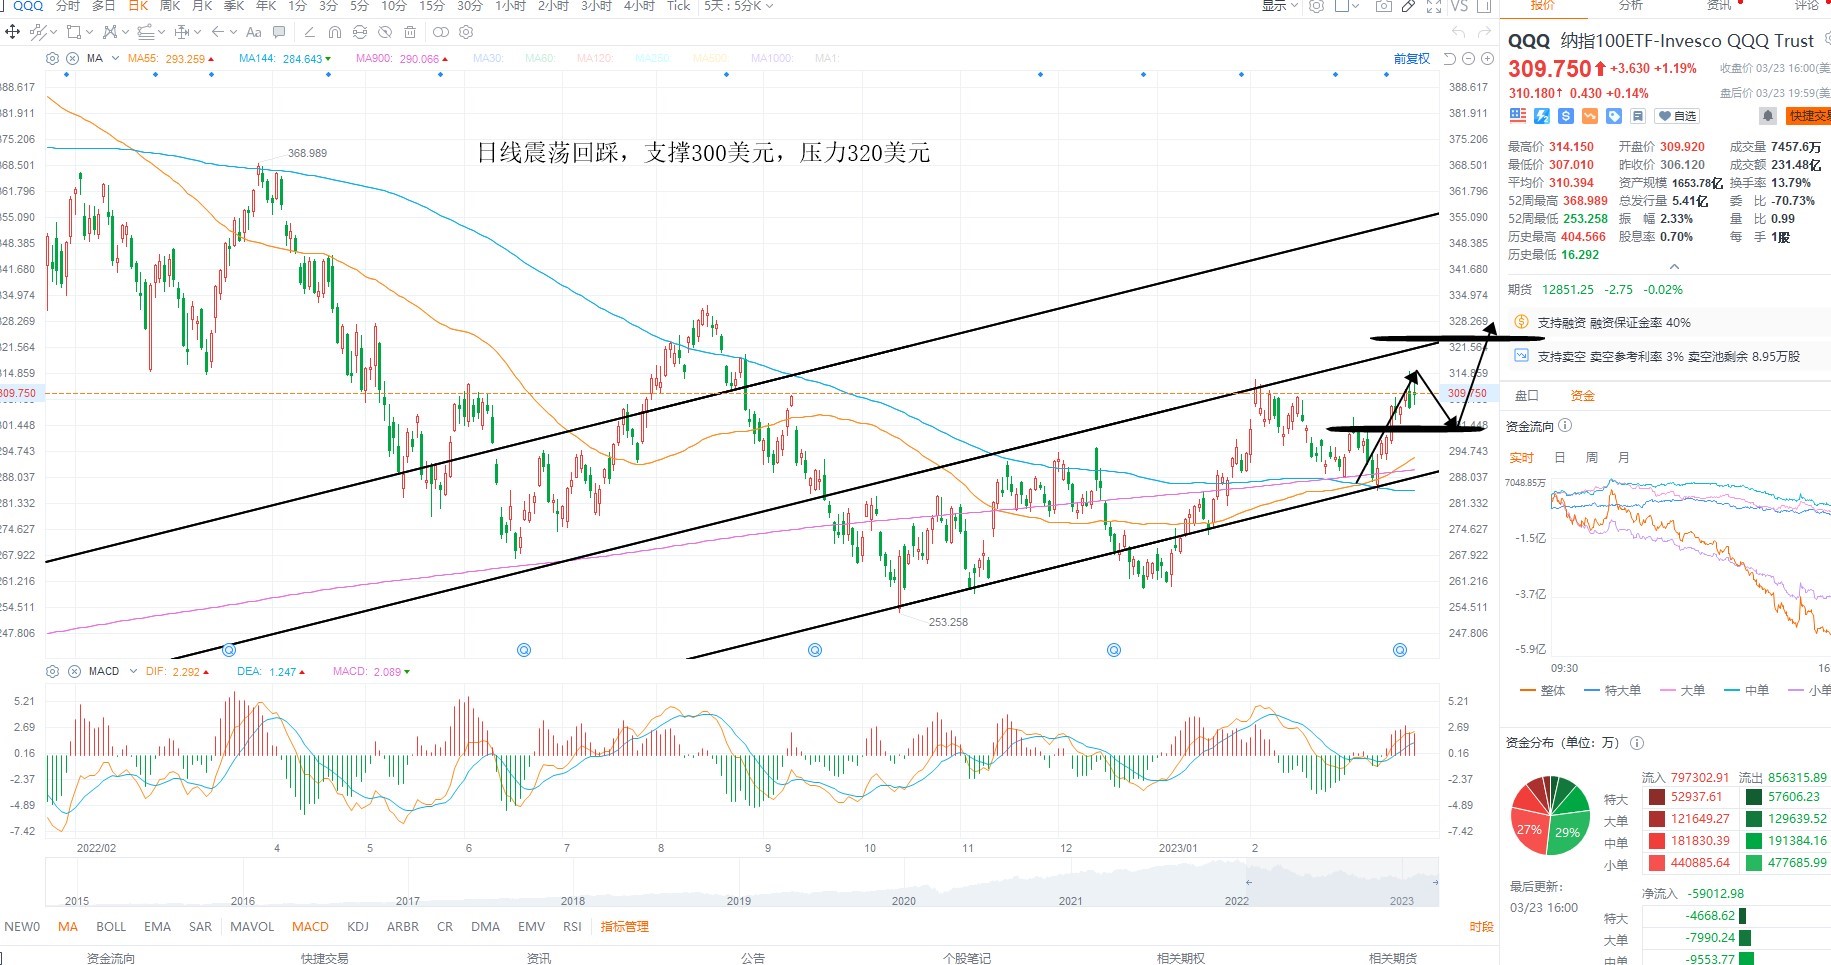The image size is (1831, 965).
Task: Click the price alert bell icon
Action: click(1767, 116)
